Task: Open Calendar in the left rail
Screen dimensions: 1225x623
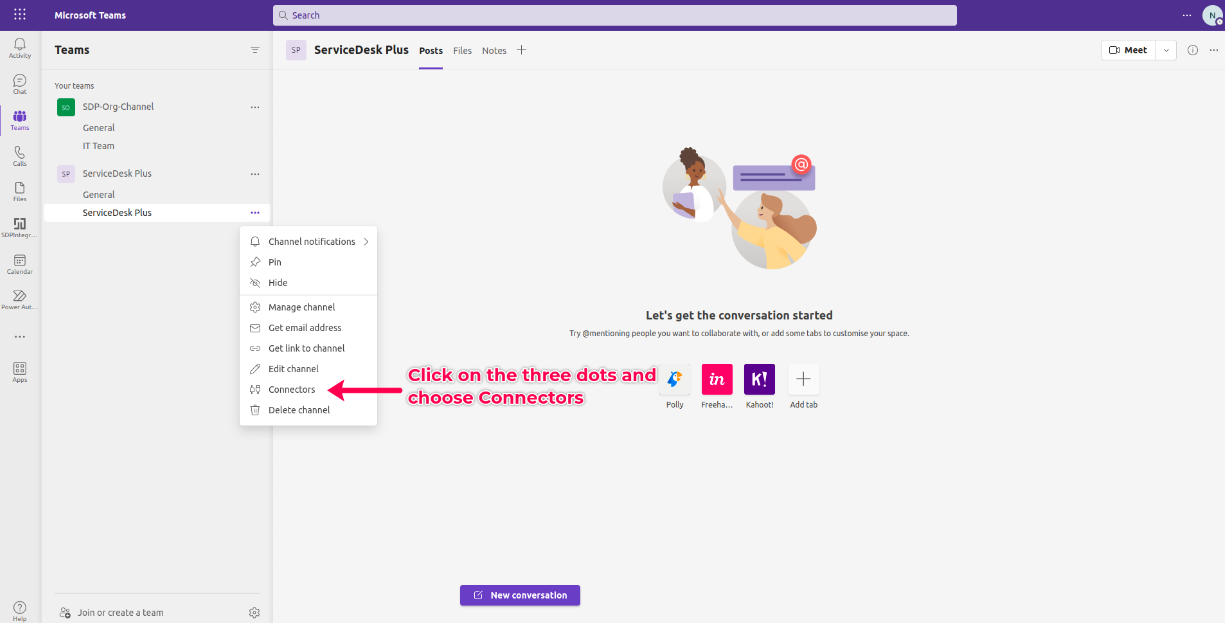Action: [x=20, y=264]
